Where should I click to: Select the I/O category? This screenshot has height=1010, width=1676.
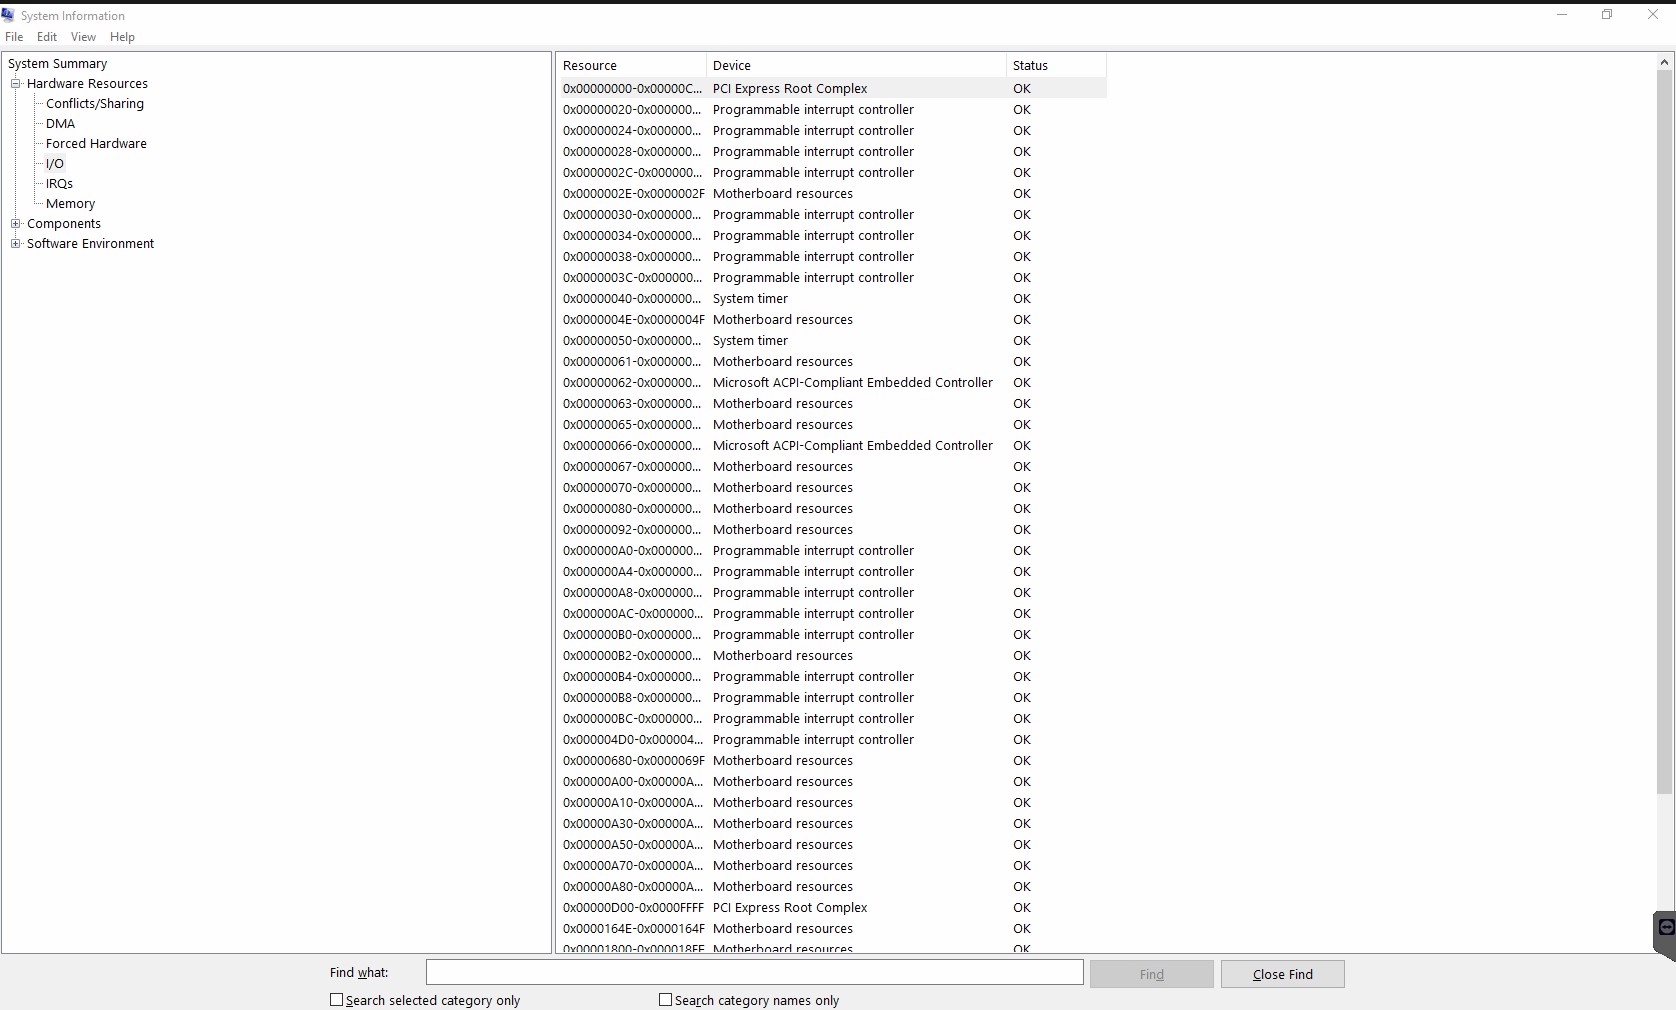[54, 164]
